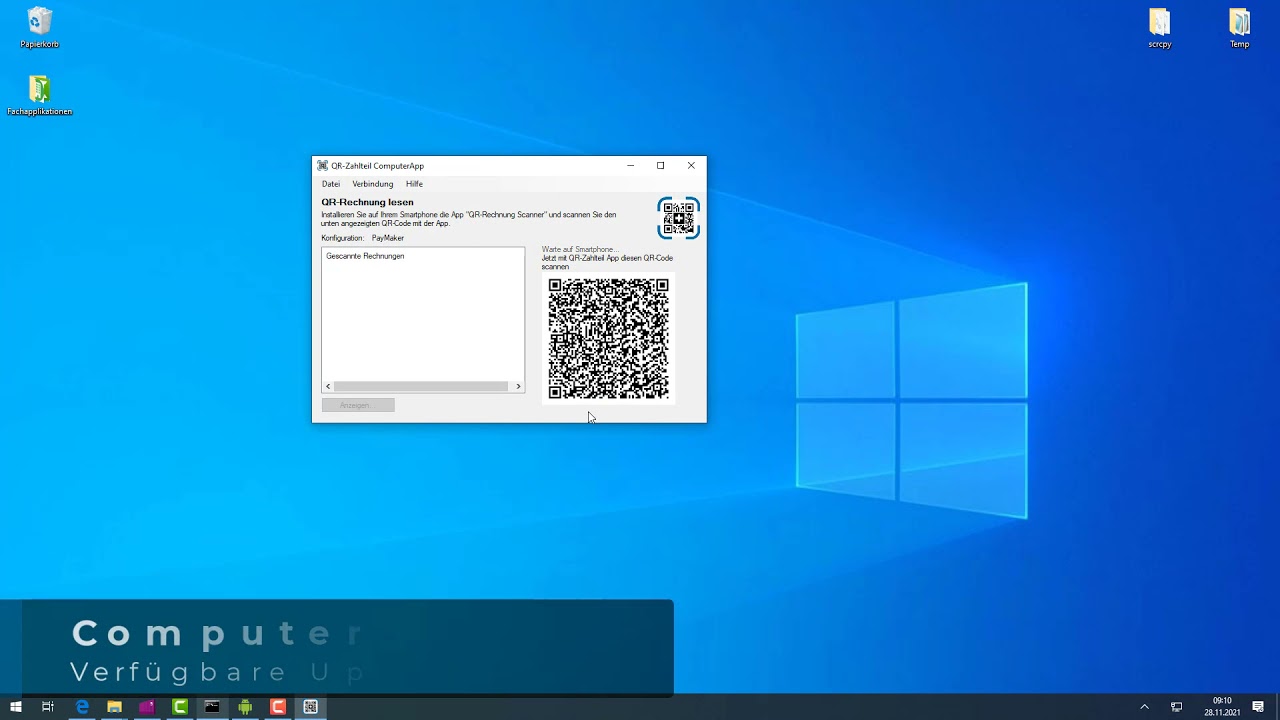The width and height of the screenshot is (1280, 720).
Task: Switch to the command prompt taskbar icon
Action: (212, 707)
